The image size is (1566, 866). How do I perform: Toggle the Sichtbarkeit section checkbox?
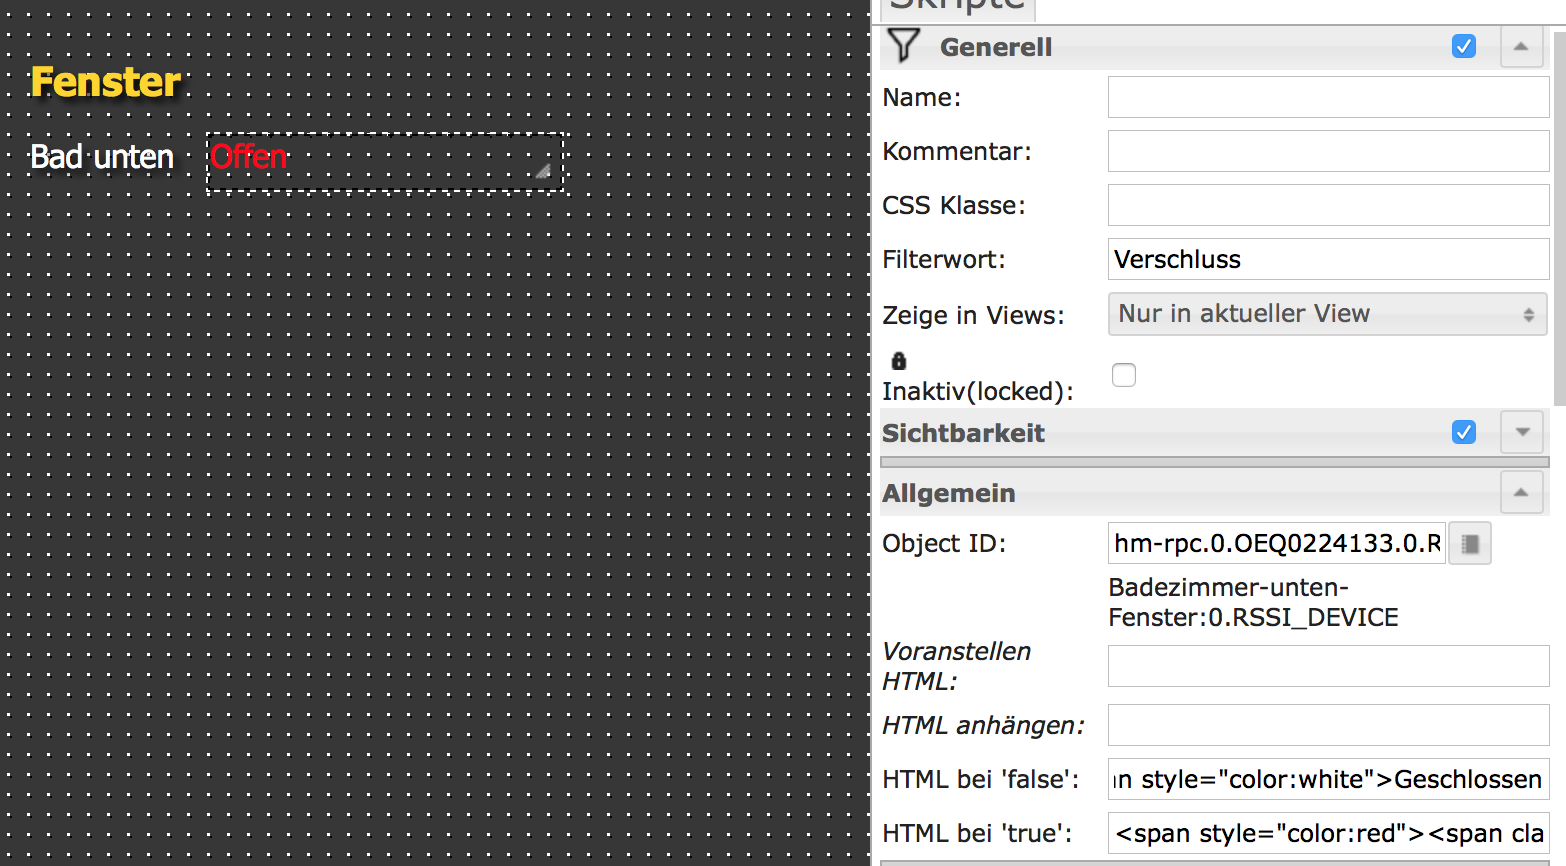point(1463,432)
